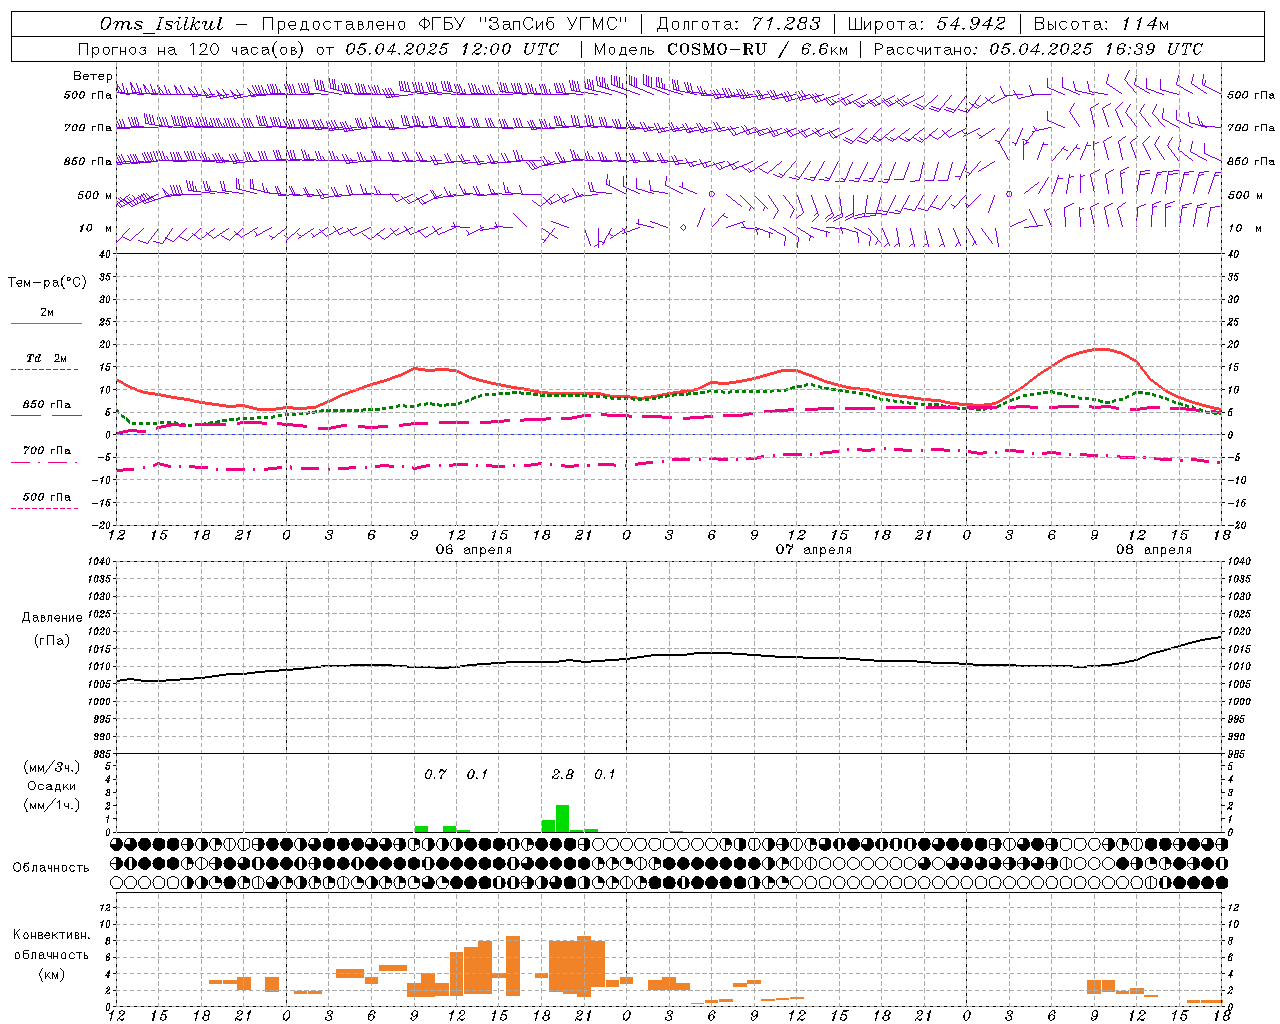Click the (гПа) unit label under Давление
The width and height of the screenshot is (1280, 1024).
51,640
